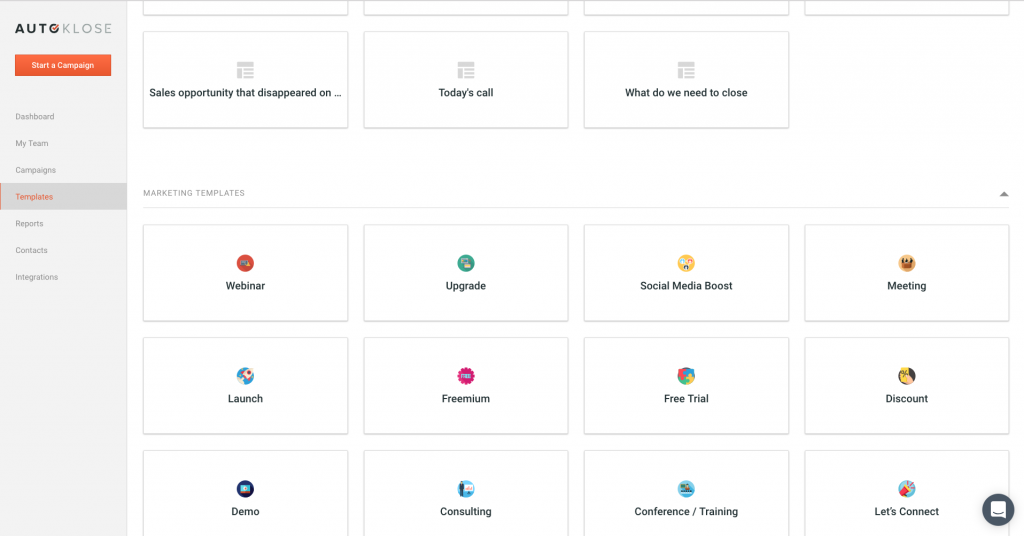Select the Upgrade template icon
The image size is (1024, 536).
point(466,263)
